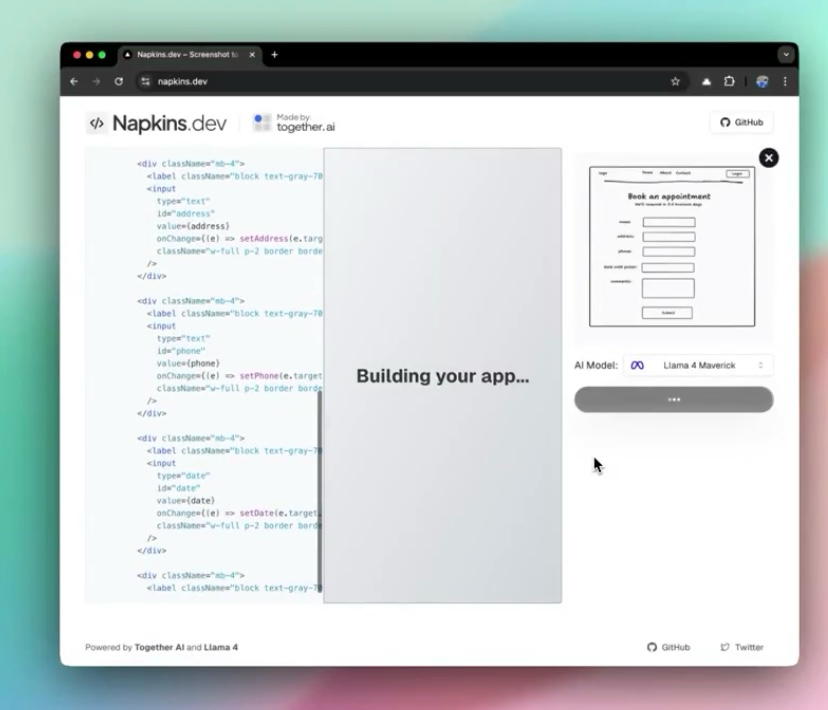This screenshot has height=710, width=828.
Task: Click the AI Model label
Action: (596, 365)
